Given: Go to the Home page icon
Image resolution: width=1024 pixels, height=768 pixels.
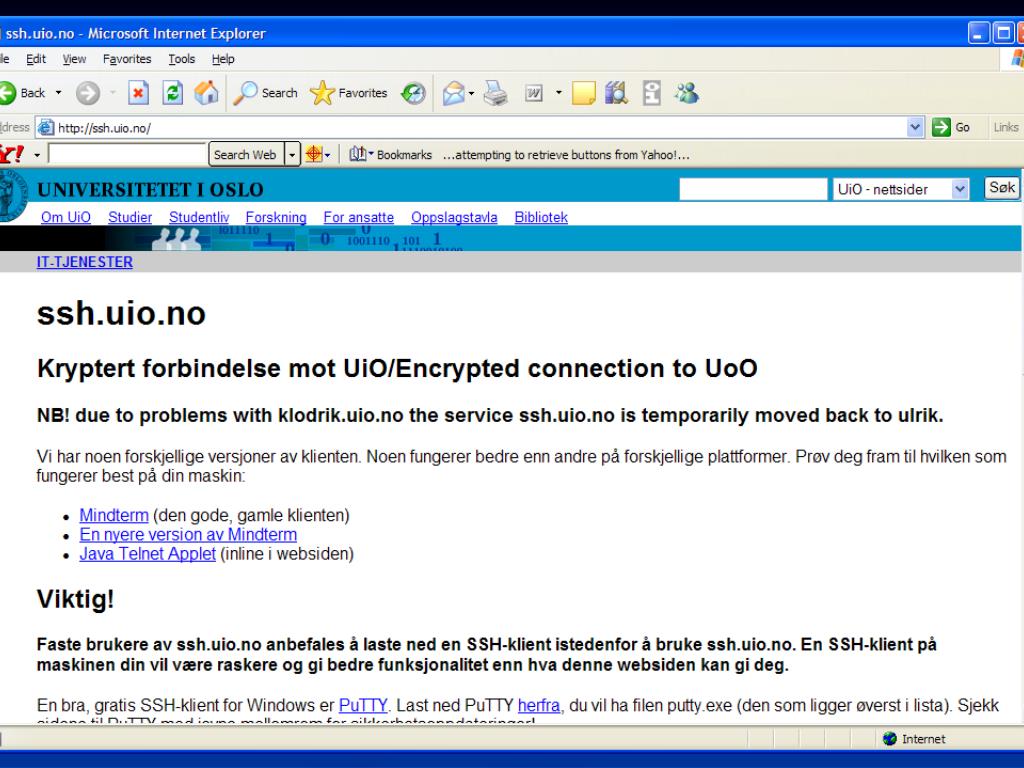Looking at the screenshot, I should (x=206, y=93).
